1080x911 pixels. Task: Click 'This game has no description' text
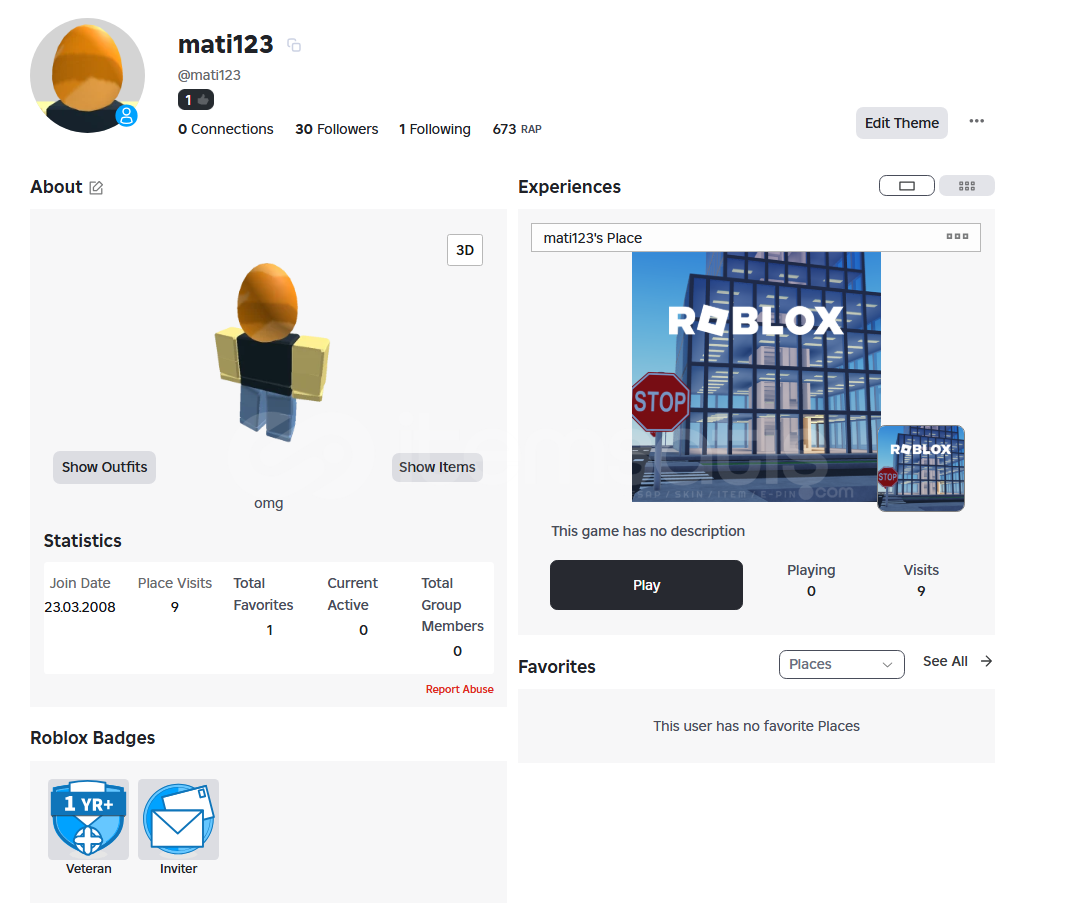click(648, 532)
